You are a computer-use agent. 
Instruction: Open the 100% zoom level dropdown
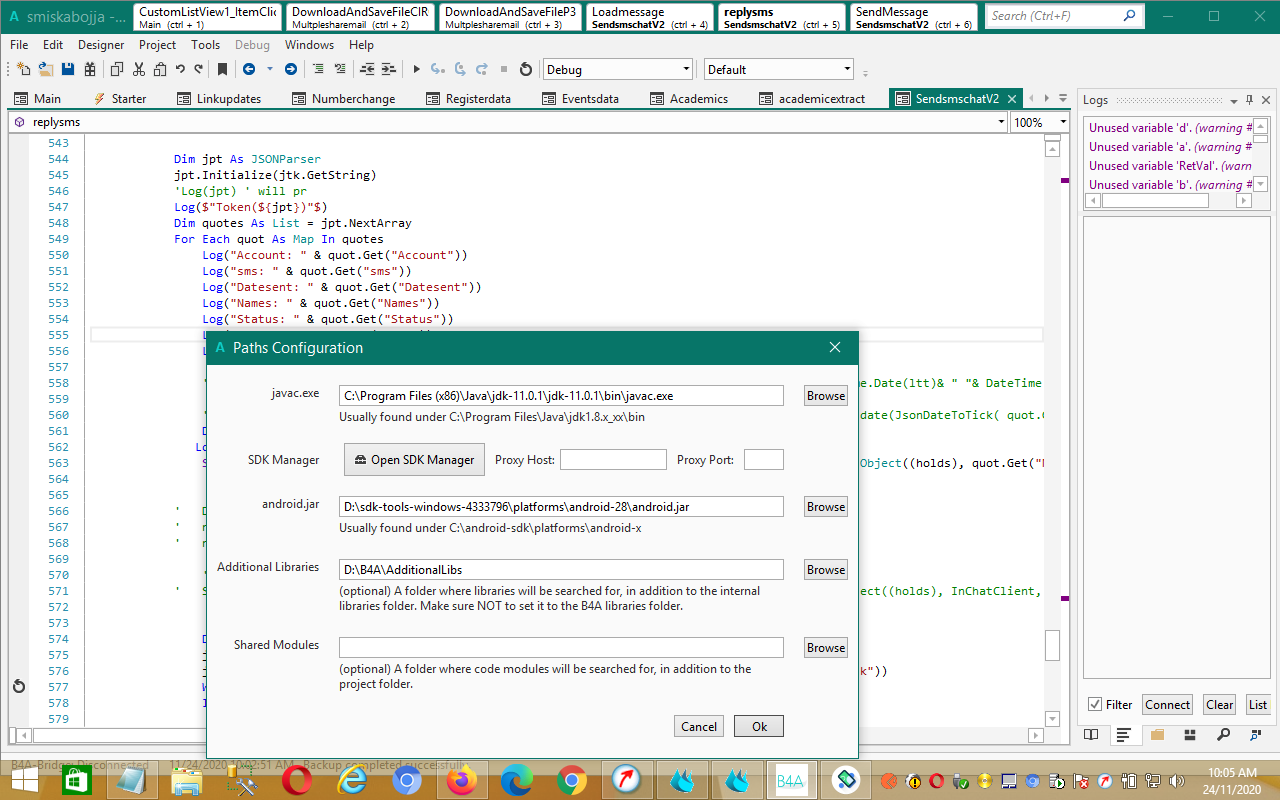tap(1061, 122)
